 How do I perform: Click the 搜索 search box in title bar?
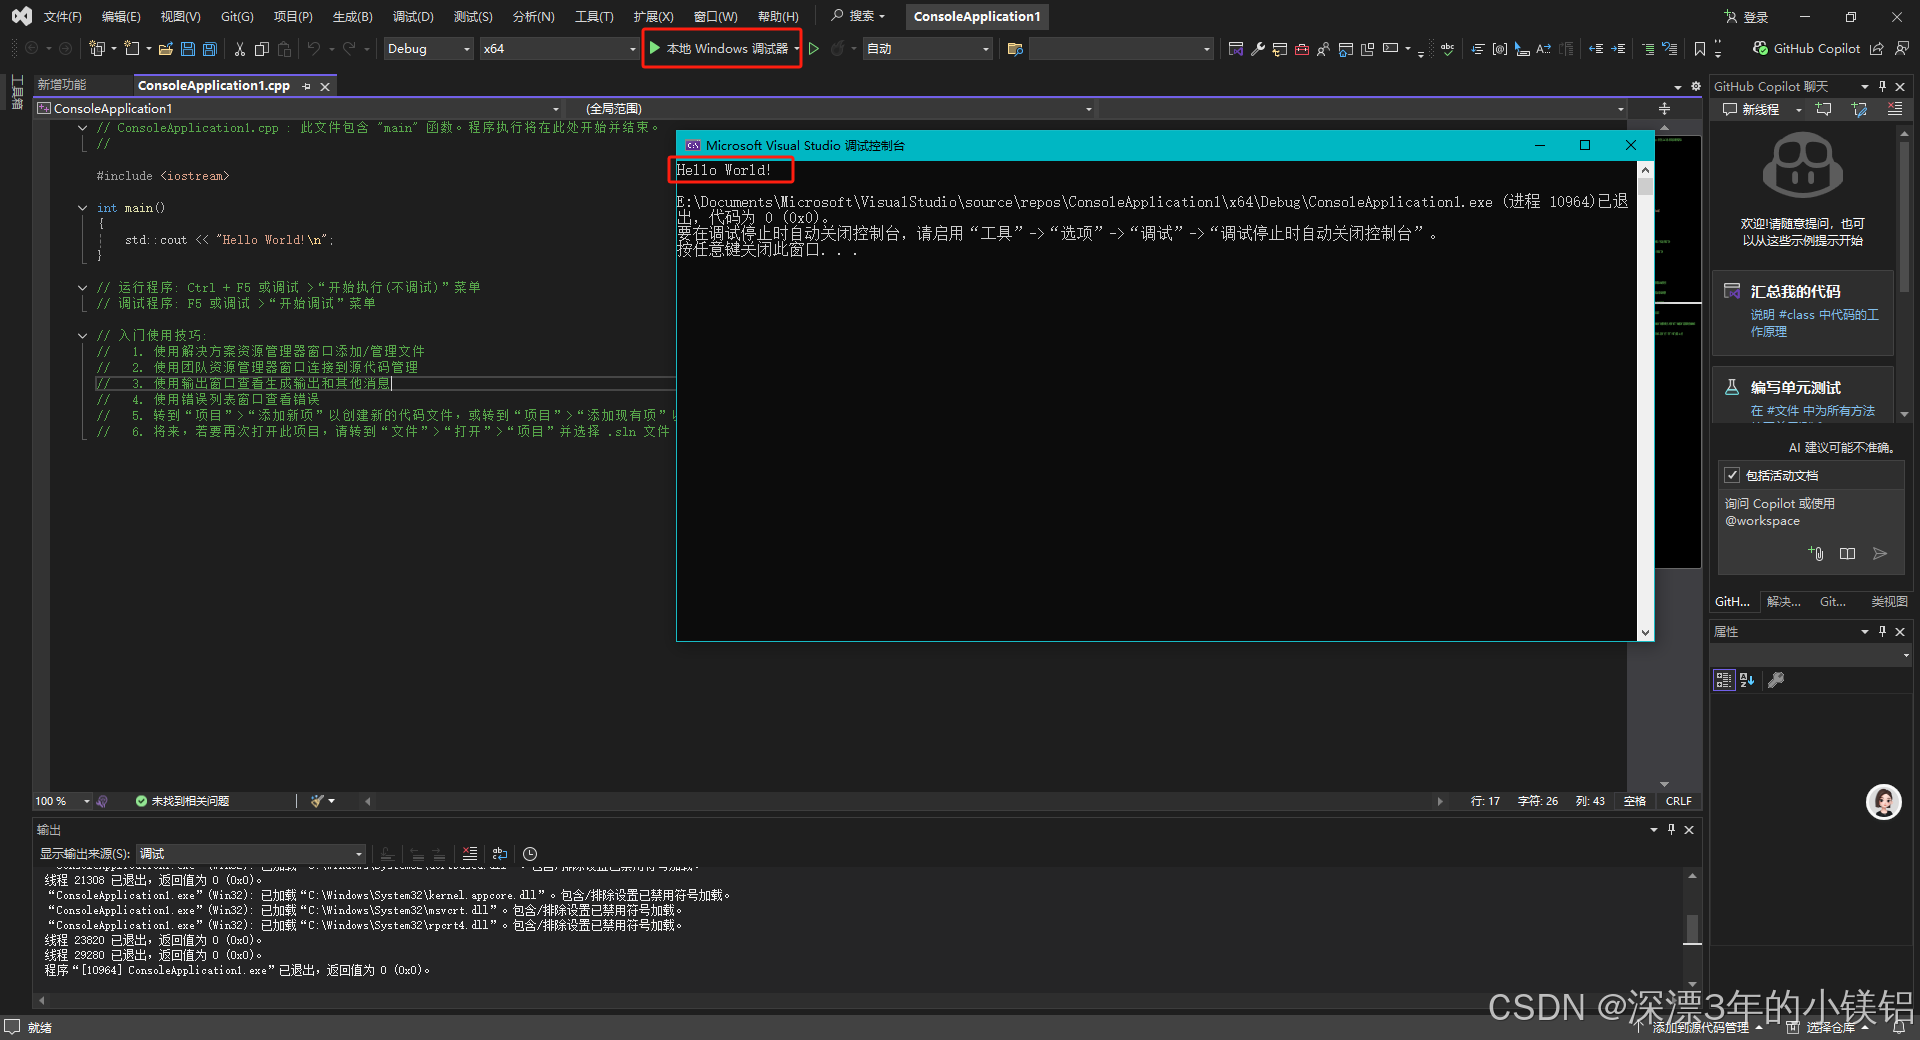click(859, 16)
